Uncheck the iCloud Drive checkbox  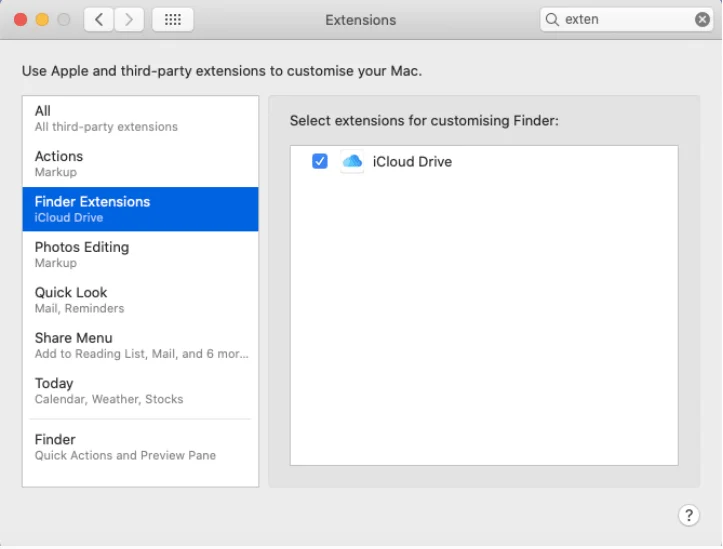(x=320, y=161)
